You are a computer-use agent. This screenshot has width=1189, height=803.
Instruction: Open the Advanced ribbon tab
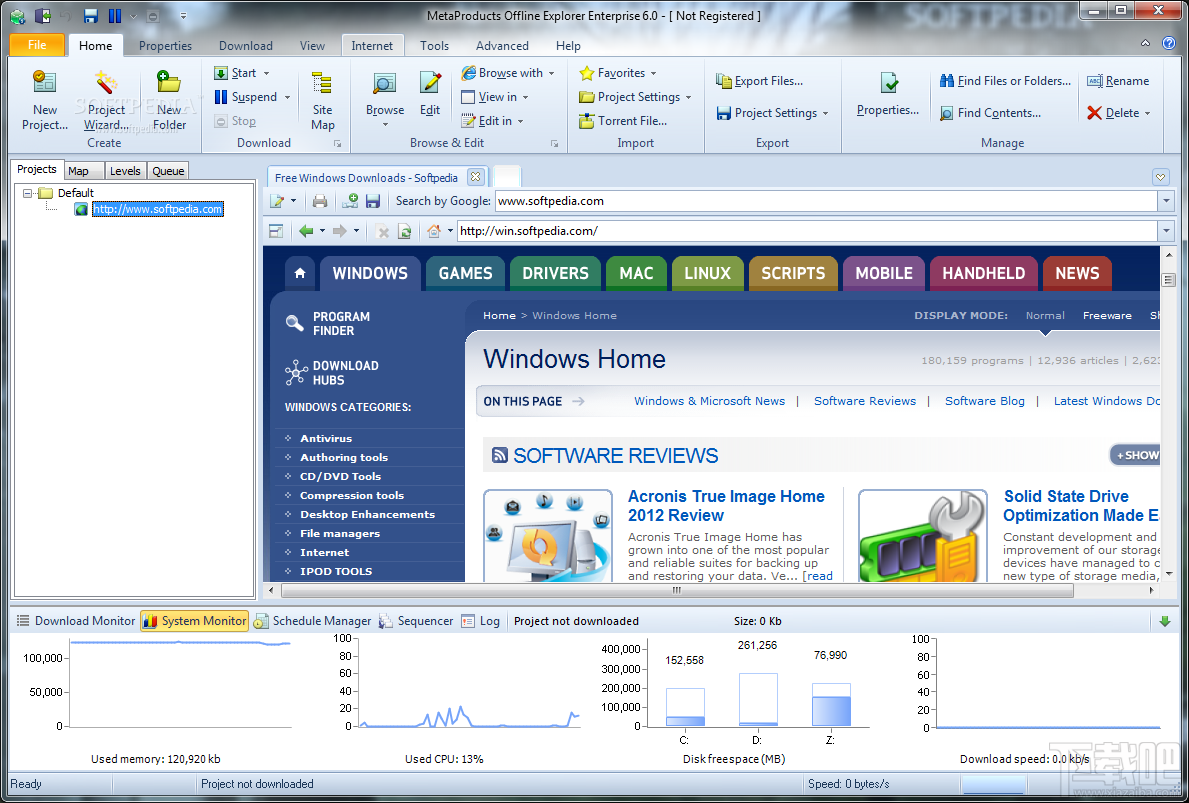(502, 45)
